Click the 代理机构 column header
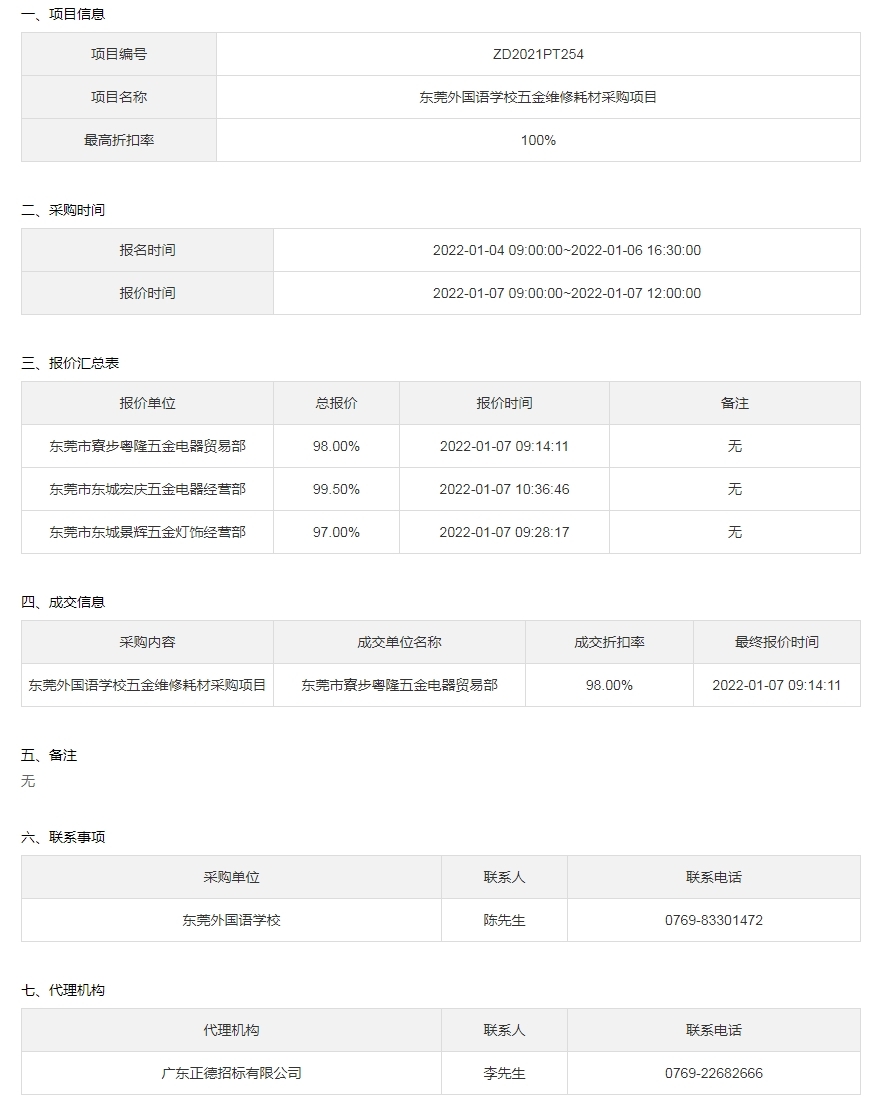This screenshot has width=875, height=1109. pos(231,1030)
